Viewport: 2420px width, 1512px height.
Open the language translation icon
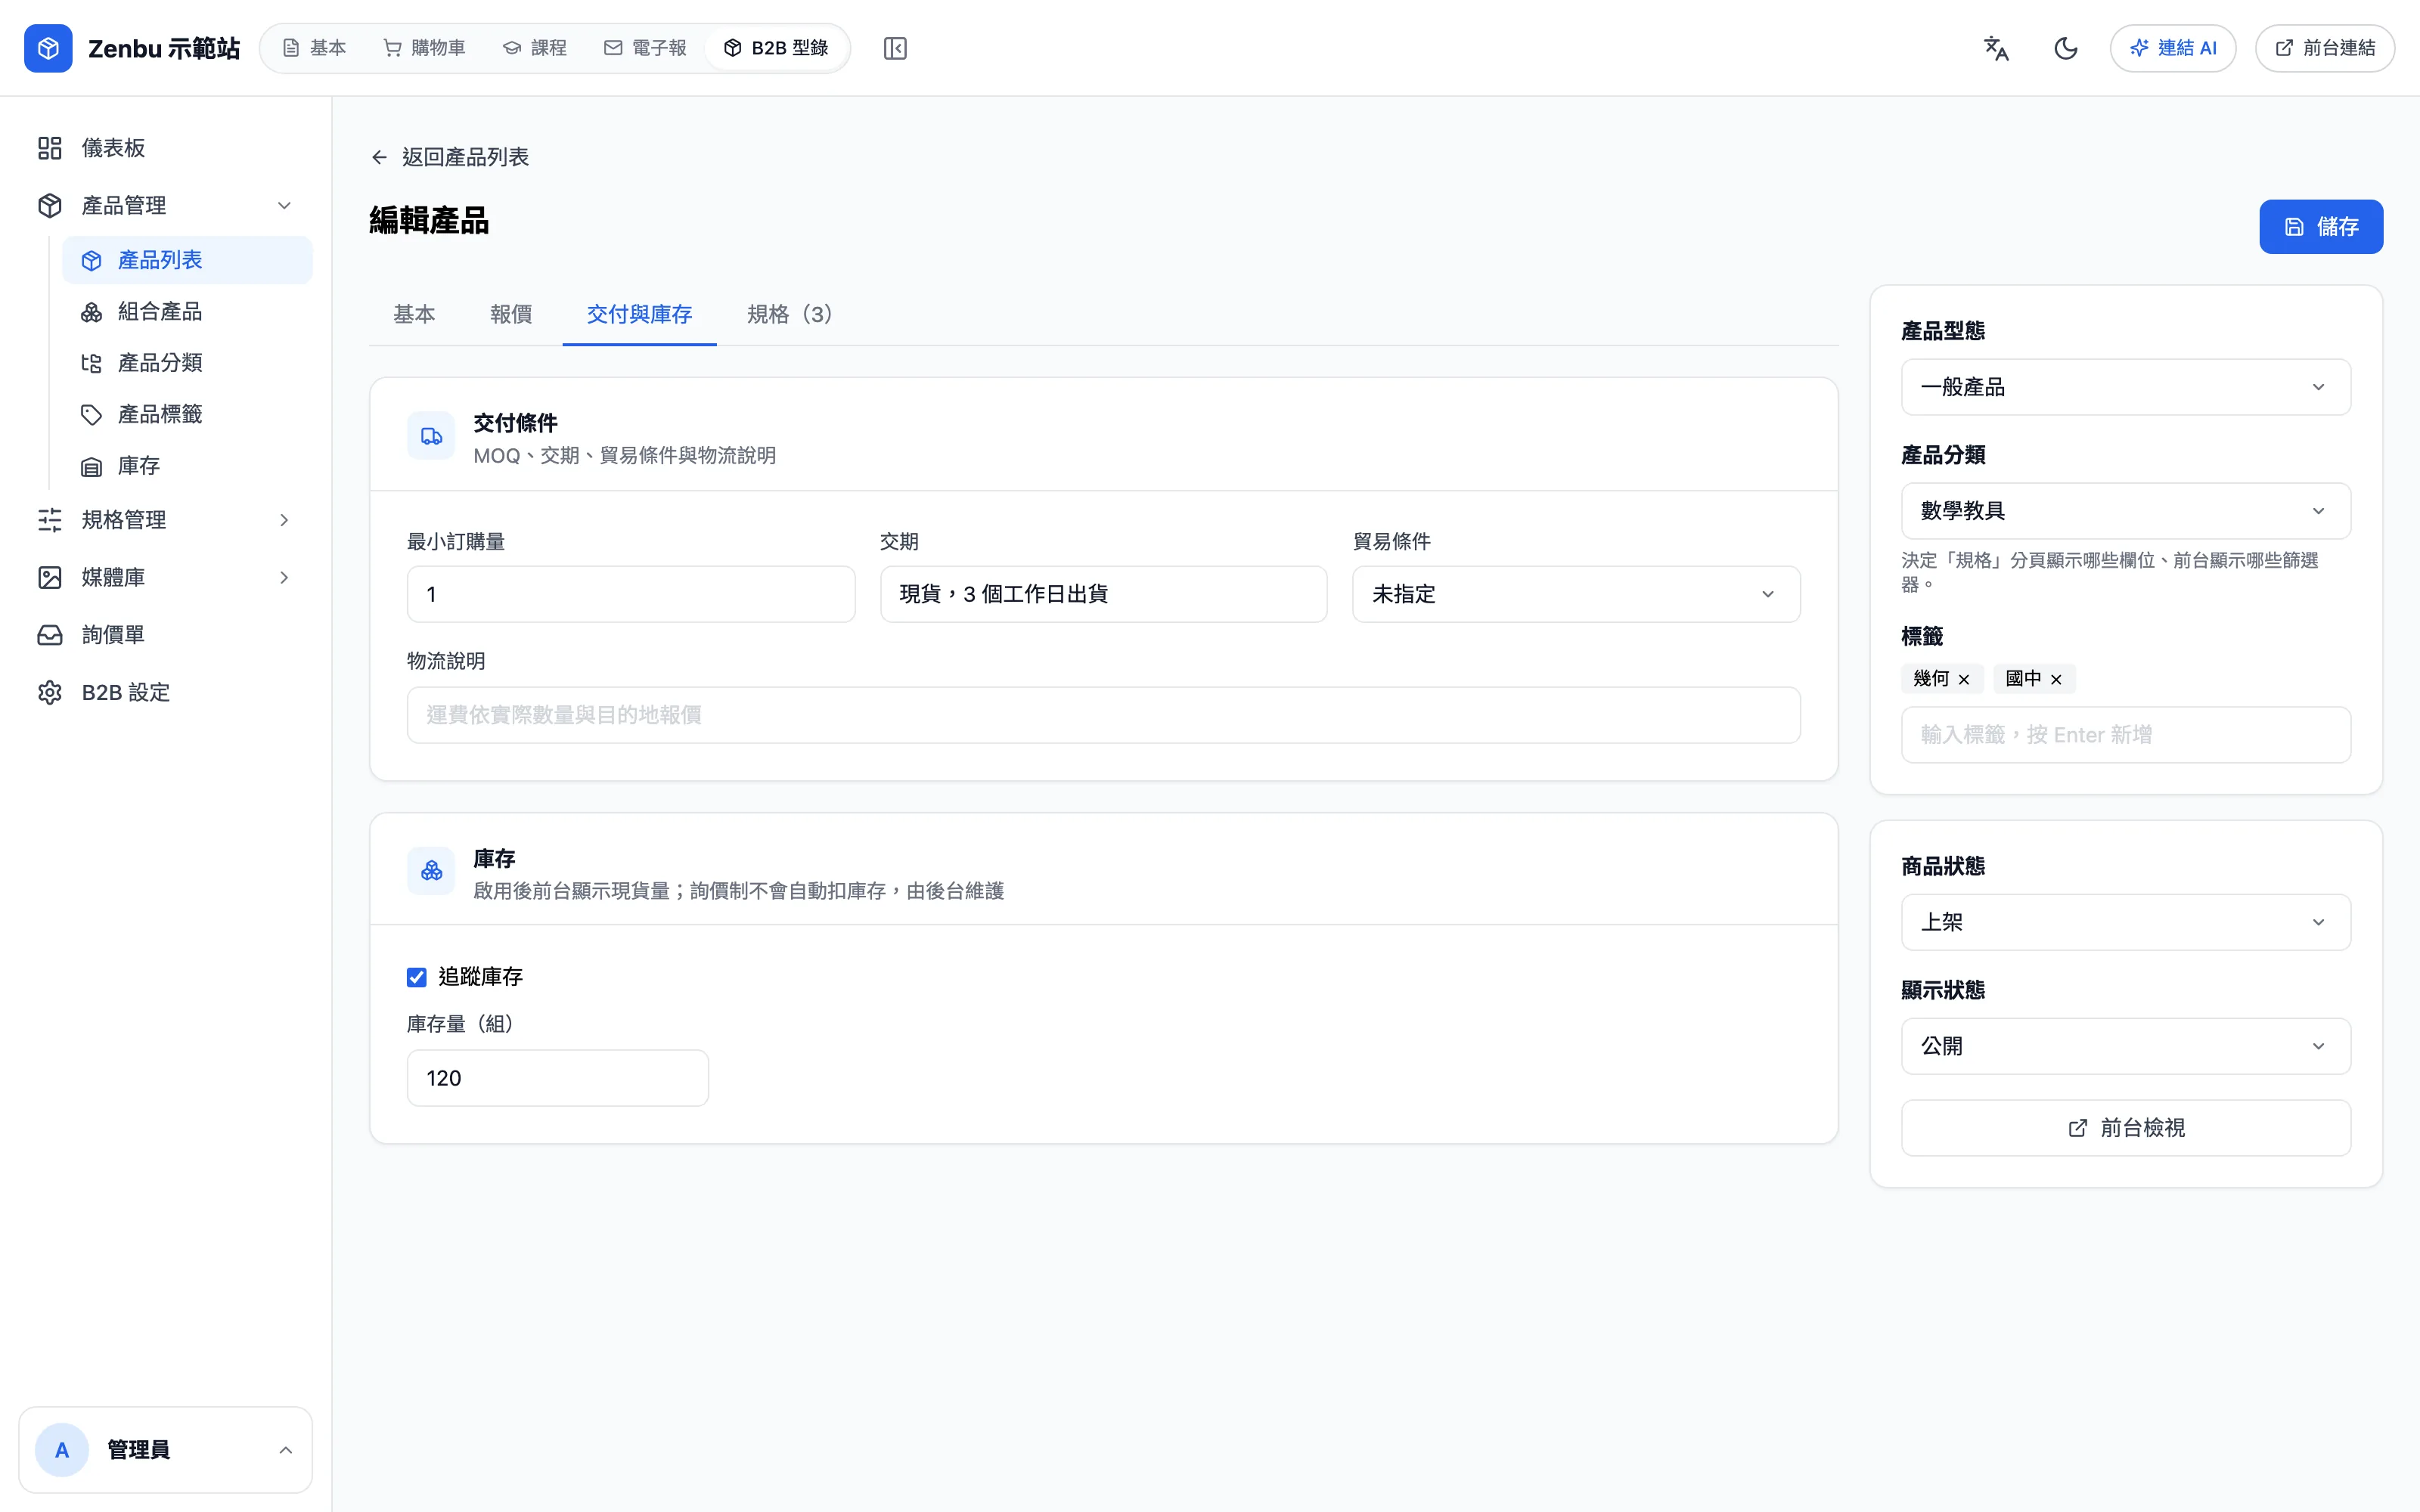point(1996,48)
